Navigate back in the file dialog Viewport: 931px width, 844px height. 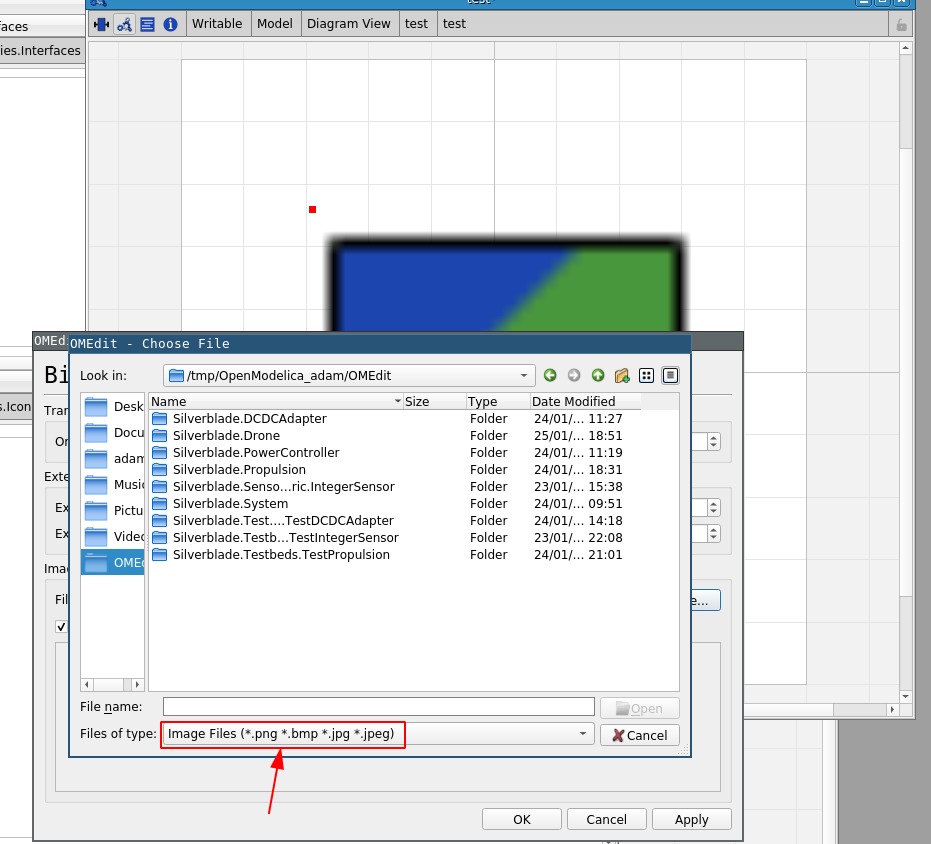pyautogui.click(x=550, y=375)
